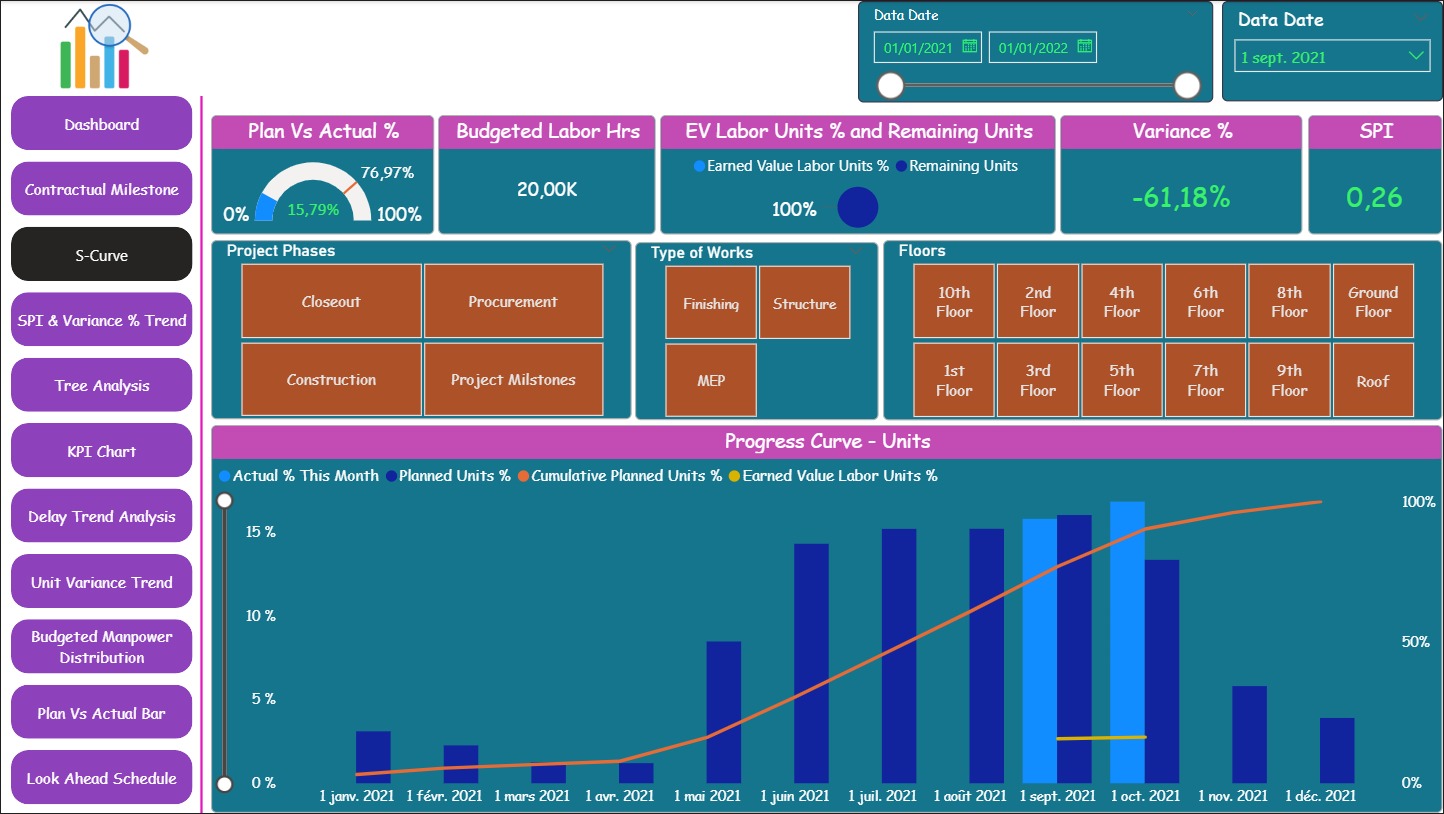Filter by 1st Floor tile
1444x814 pixels.
tap(954, 380)
